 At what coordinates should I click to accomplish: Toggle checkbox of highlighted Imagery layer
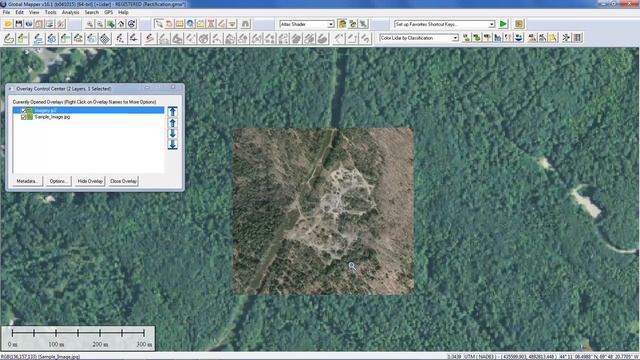pyautogui.click(x=23, y=111)
